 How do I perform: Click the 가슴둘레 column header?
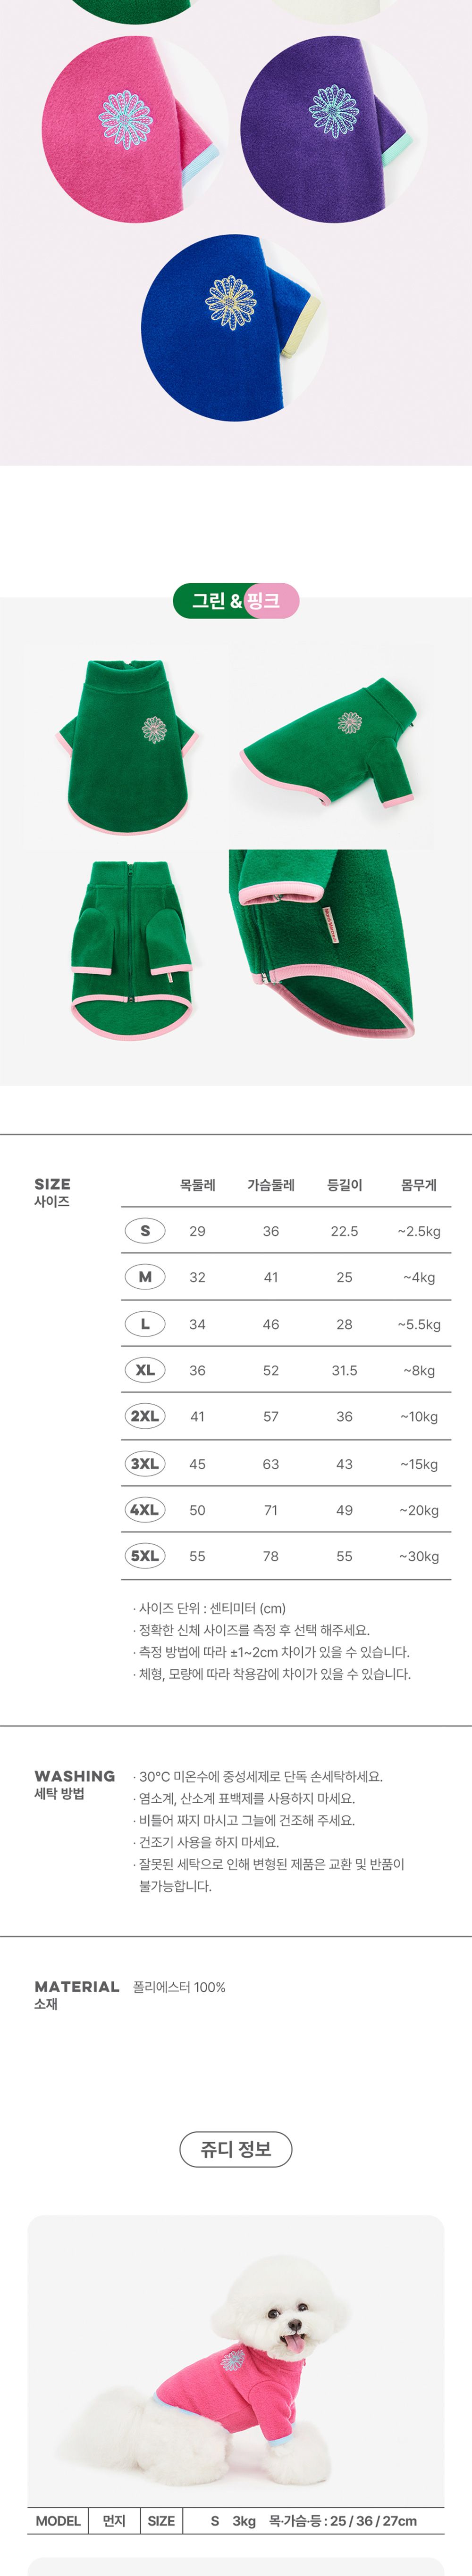click(271, 1185)
